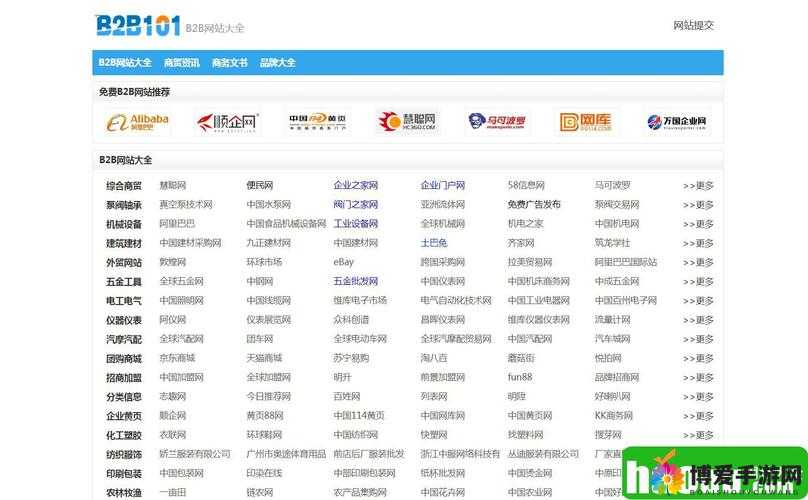This screenshot has height=500, width=808.
Task: Go to the 商务文书 navigation tab
Action: [229, 63]
